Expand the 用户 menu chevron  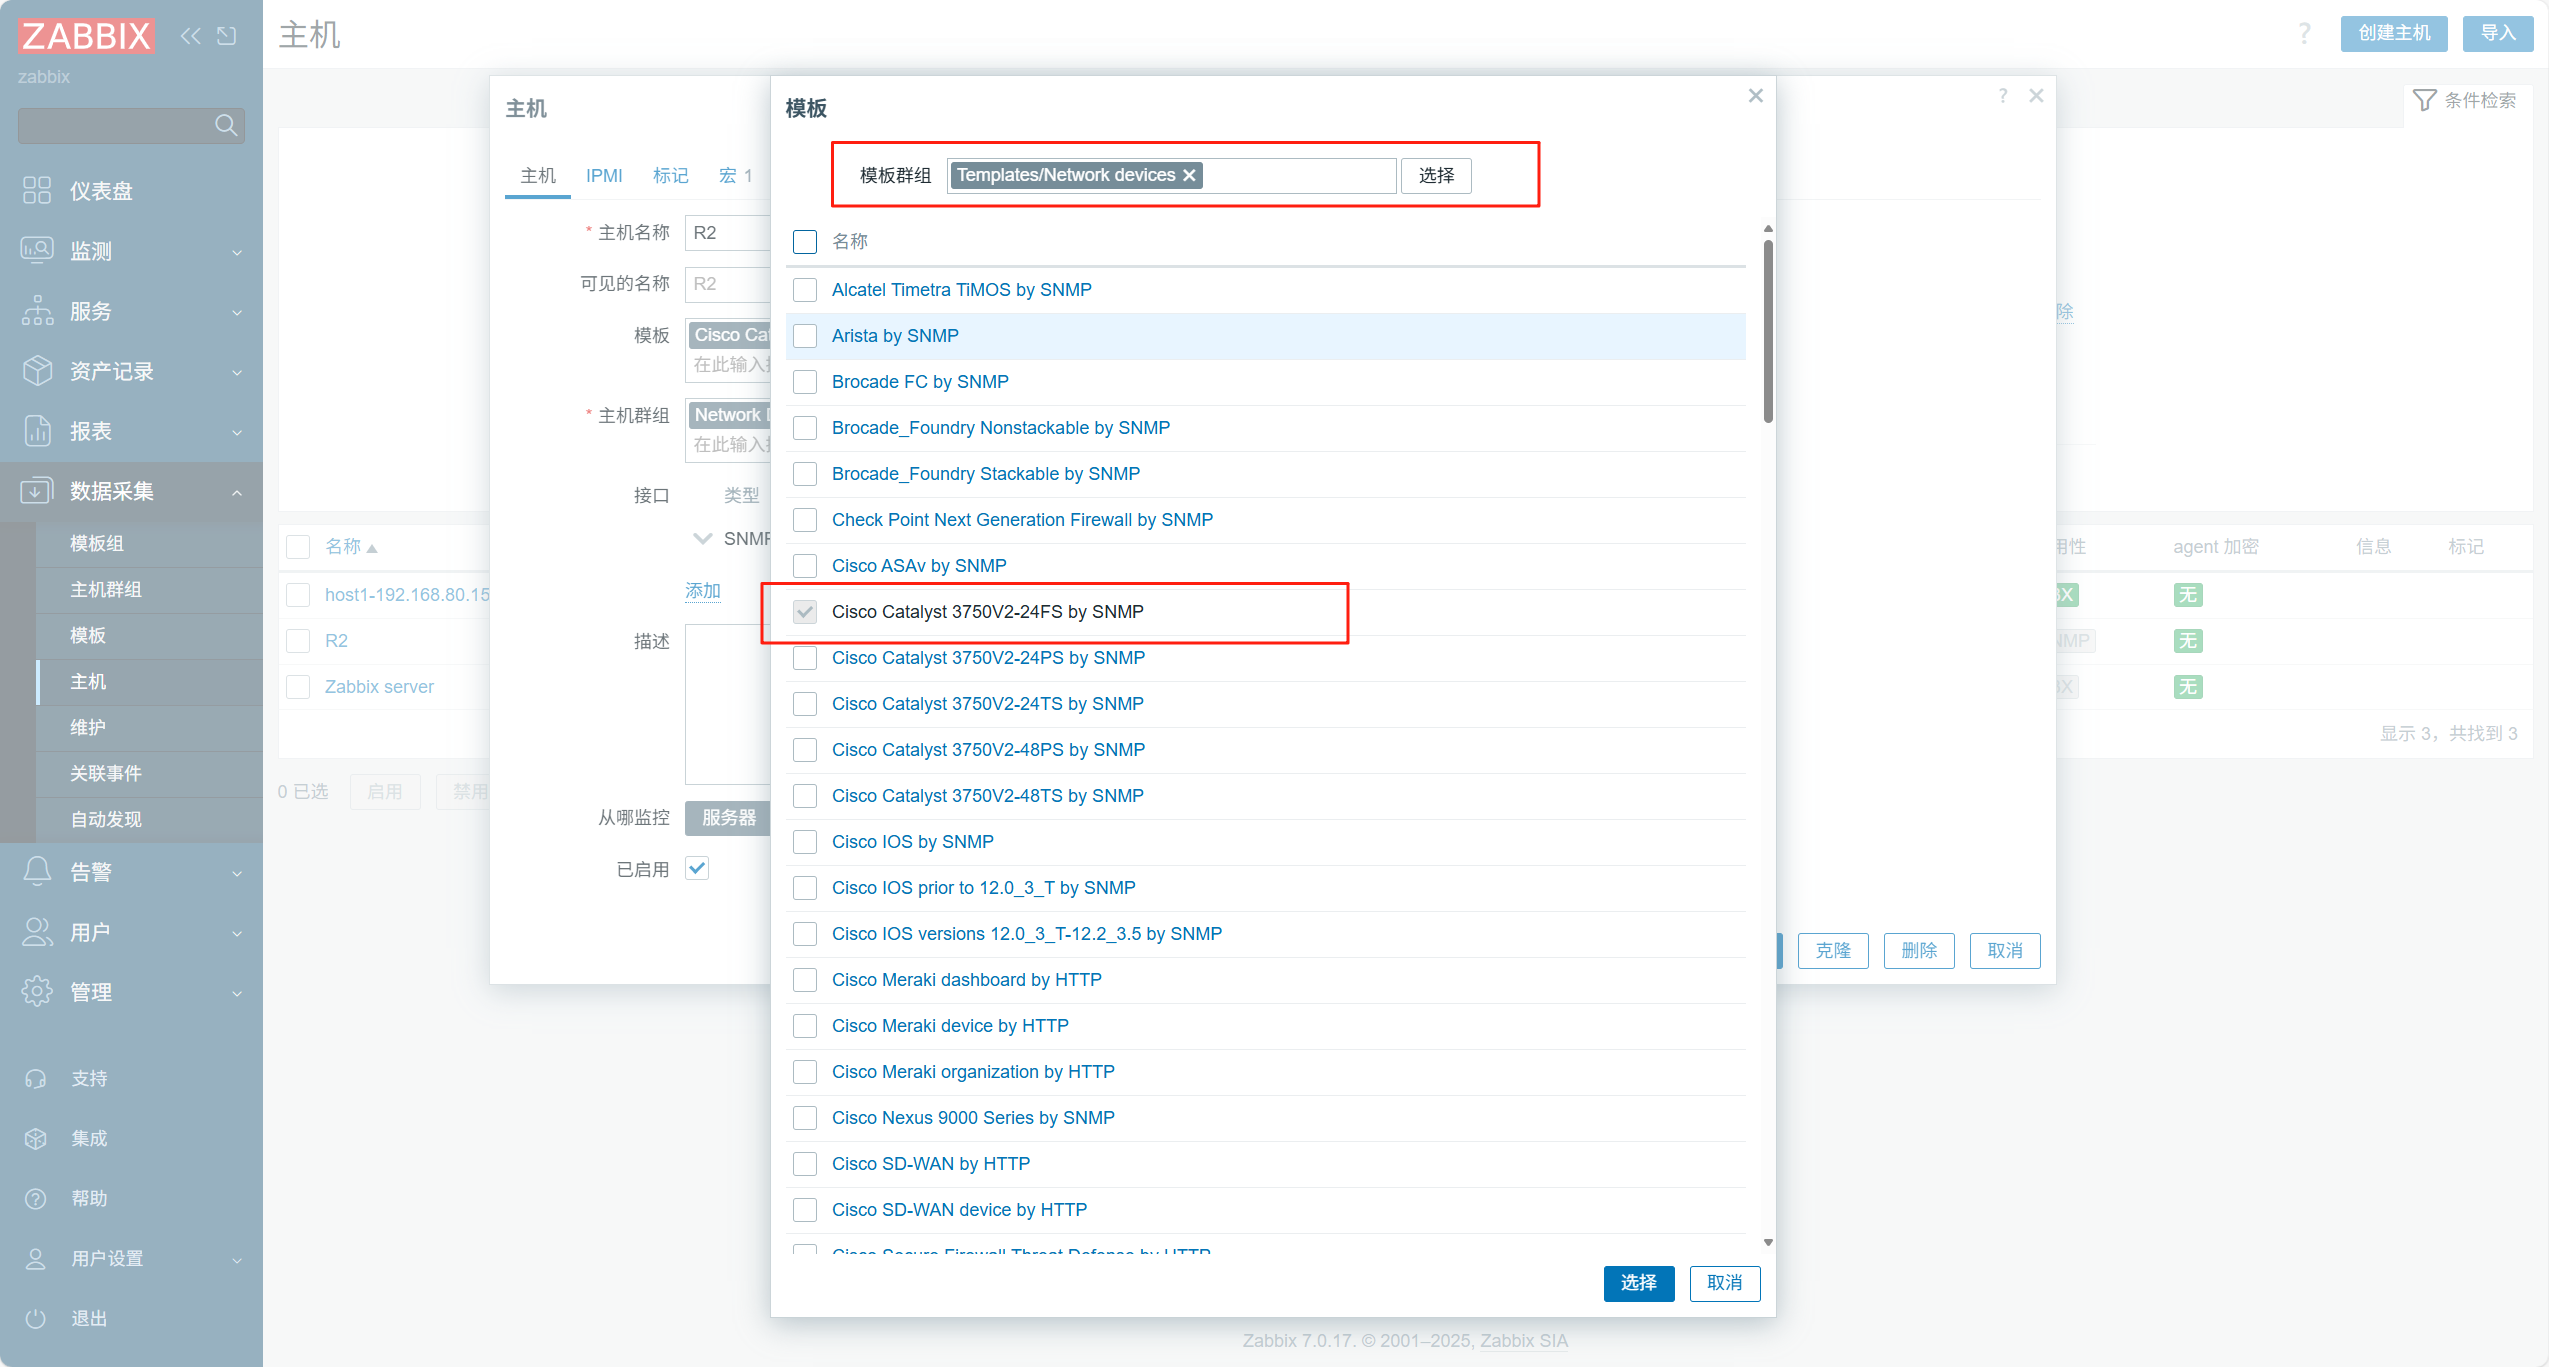pyautogui.click(x=237, y=933)
